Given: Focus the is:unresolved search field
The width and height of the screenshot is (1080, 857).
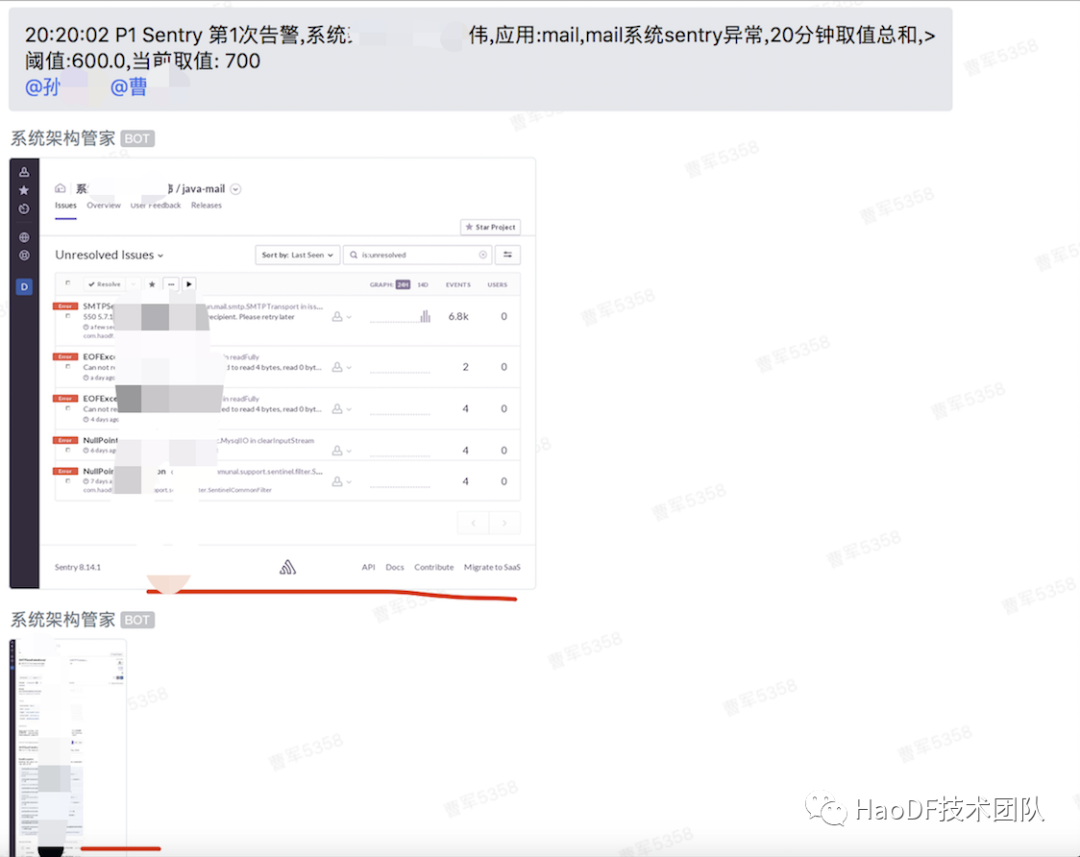Looking at the screenshot, I should 417,255.
